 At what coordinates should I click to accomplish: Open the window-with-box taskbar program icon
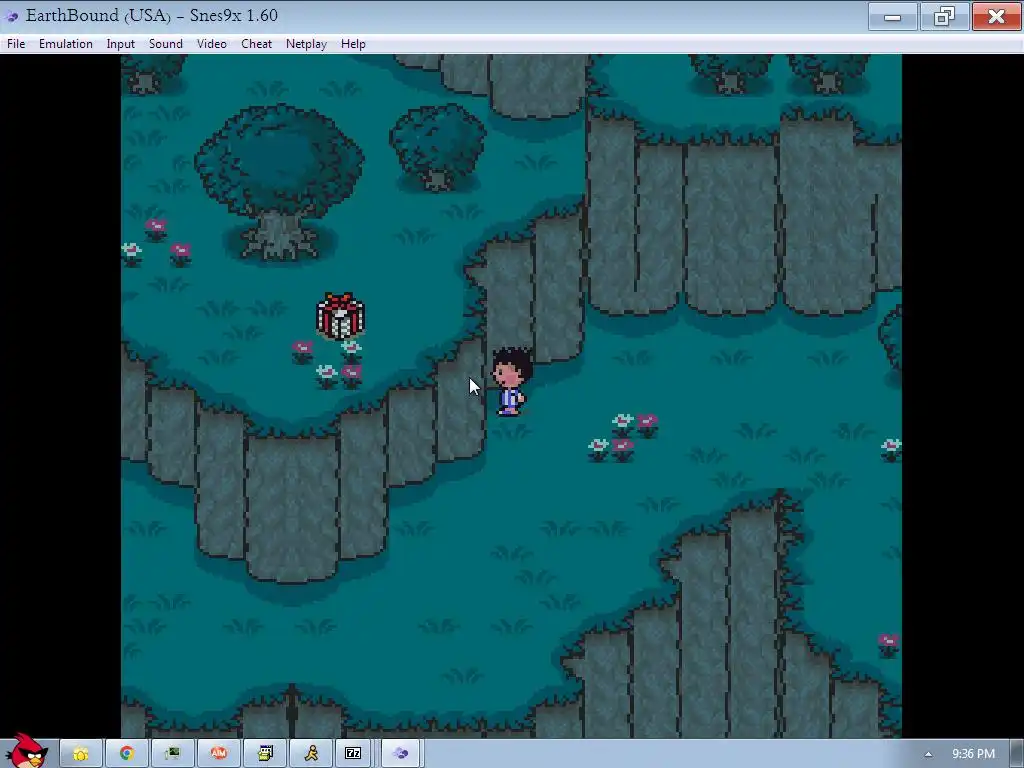pyautogui.click(x=265, y=754)
